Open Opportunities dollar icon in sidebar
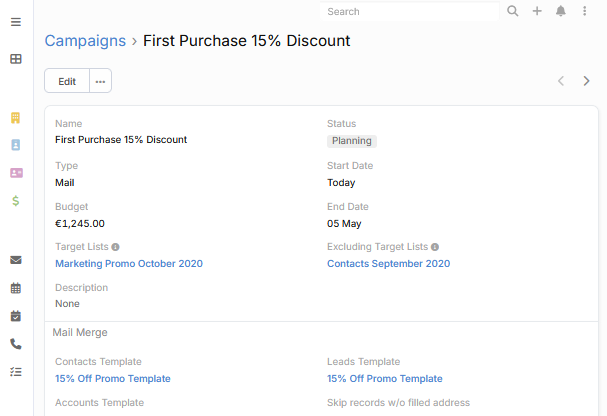The width and height of the screenshot is (607, 416). [x=16, y=201]
